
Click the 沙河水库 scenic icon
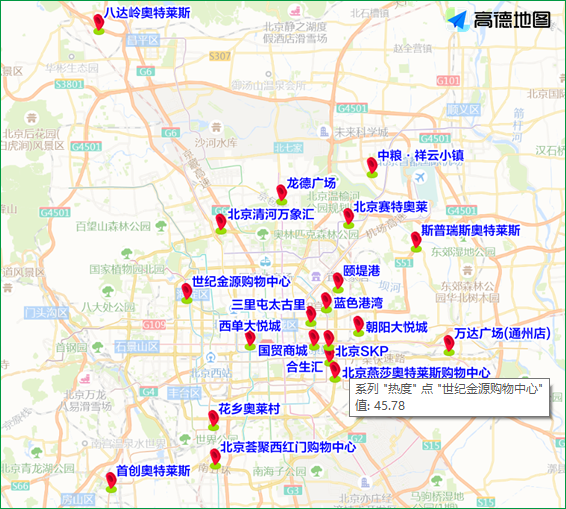(x=216, y=127)
